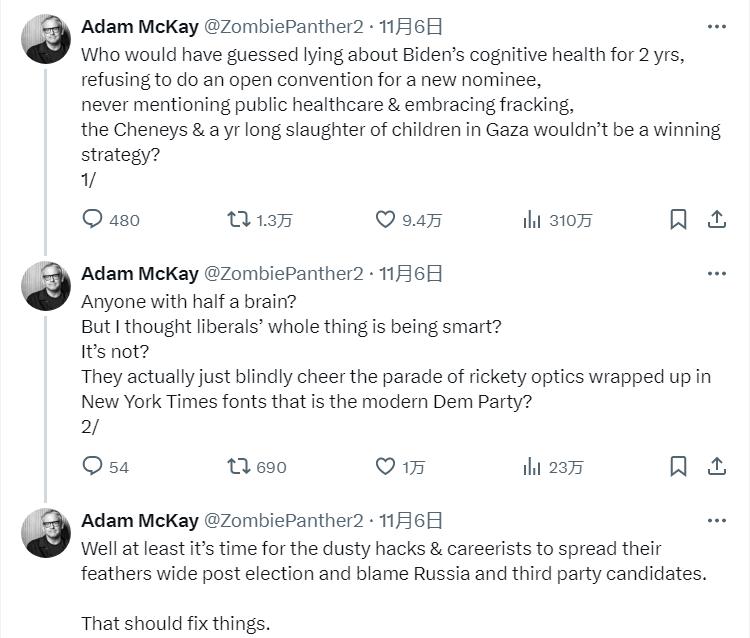Open 11月6日 timestamp on third tweet
Screen dimensions: 750x638
(410, 520)
